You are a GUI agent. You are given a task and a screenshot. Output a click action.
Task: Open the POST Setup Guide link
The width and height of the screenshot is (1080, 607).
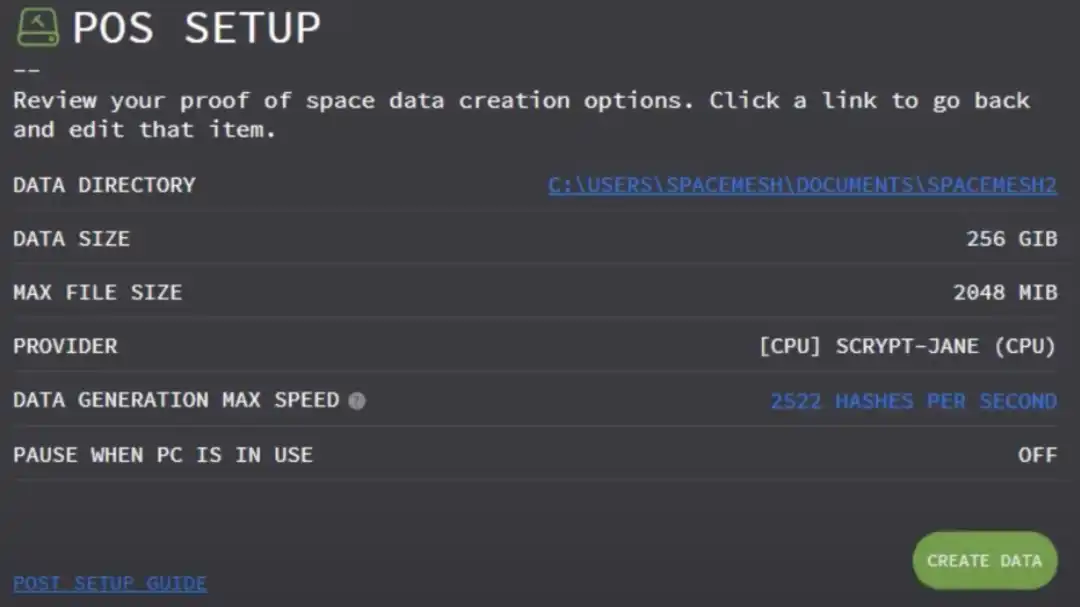110,583
